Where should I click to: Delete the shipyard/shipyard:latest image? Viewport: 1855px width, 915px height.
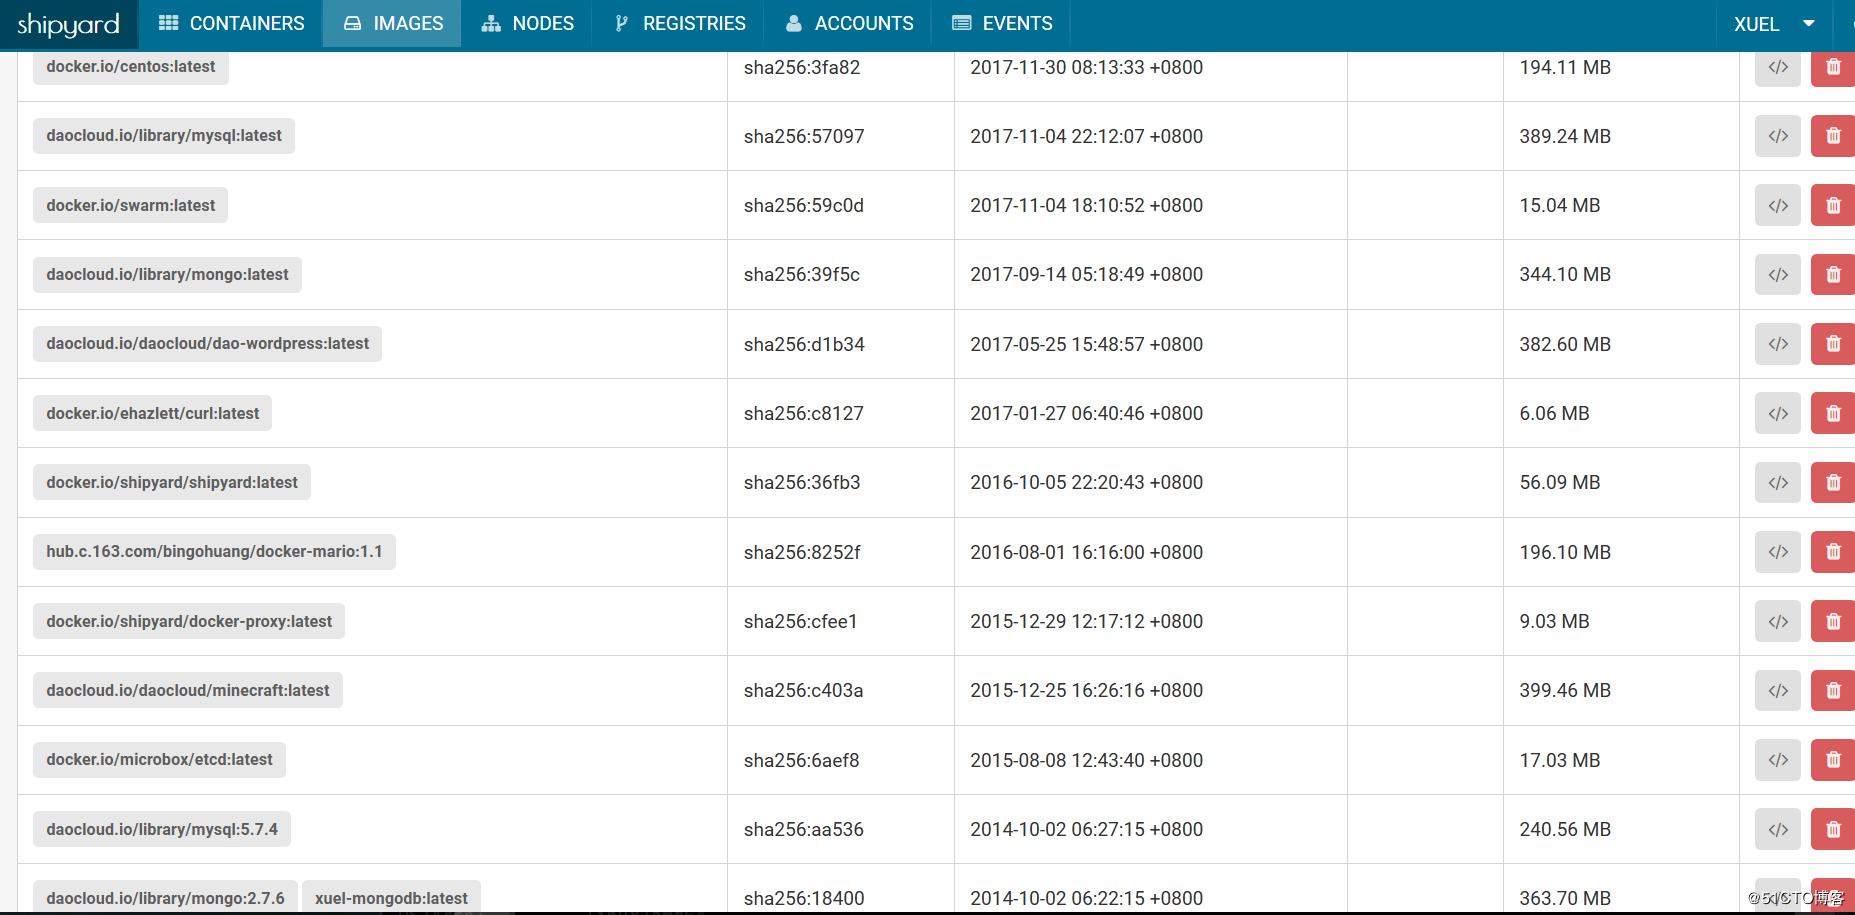click(1833, 482)
